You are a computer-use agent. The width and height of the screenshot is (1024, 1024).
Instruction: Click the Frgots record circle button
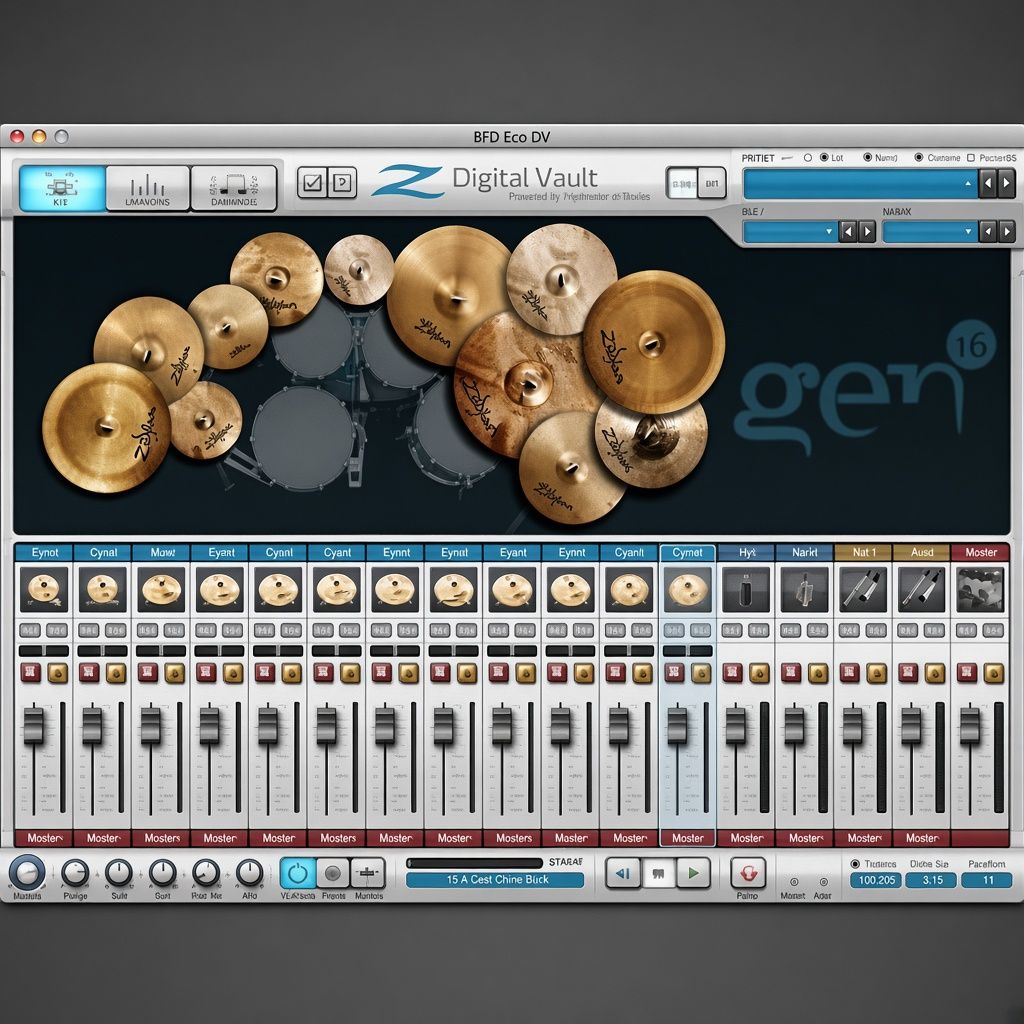333,873
